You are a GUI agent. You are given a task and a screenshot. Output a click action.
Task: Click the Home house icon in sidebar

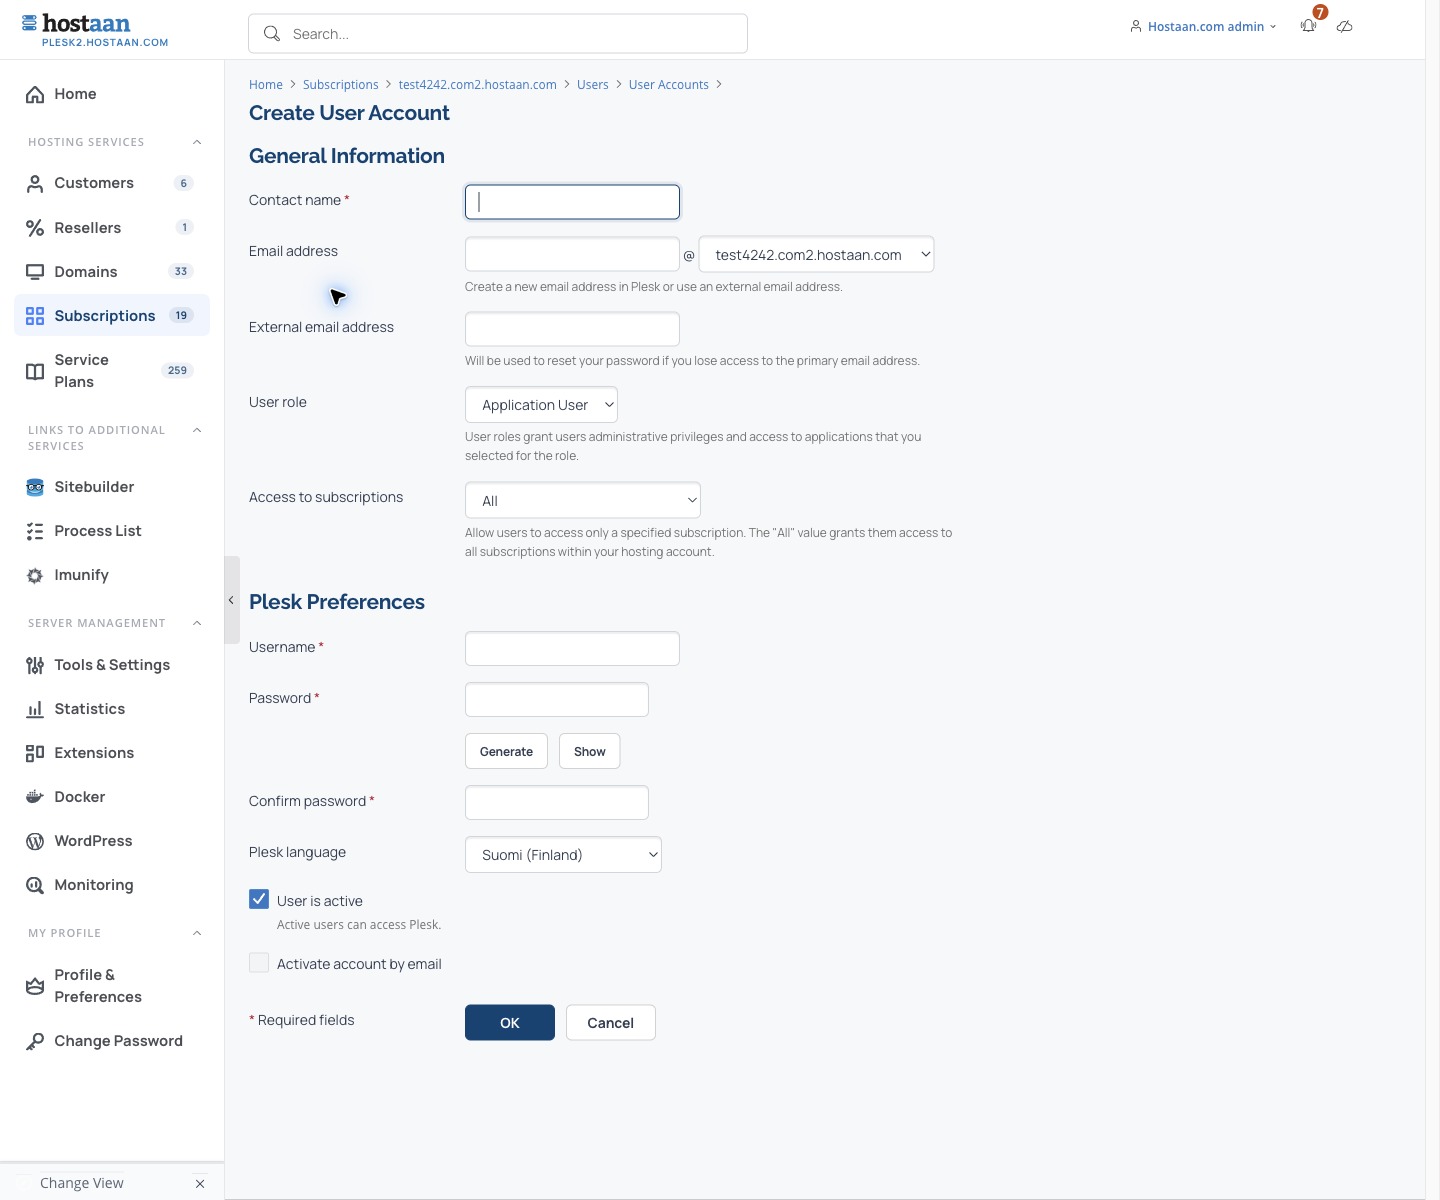[35, 94]
